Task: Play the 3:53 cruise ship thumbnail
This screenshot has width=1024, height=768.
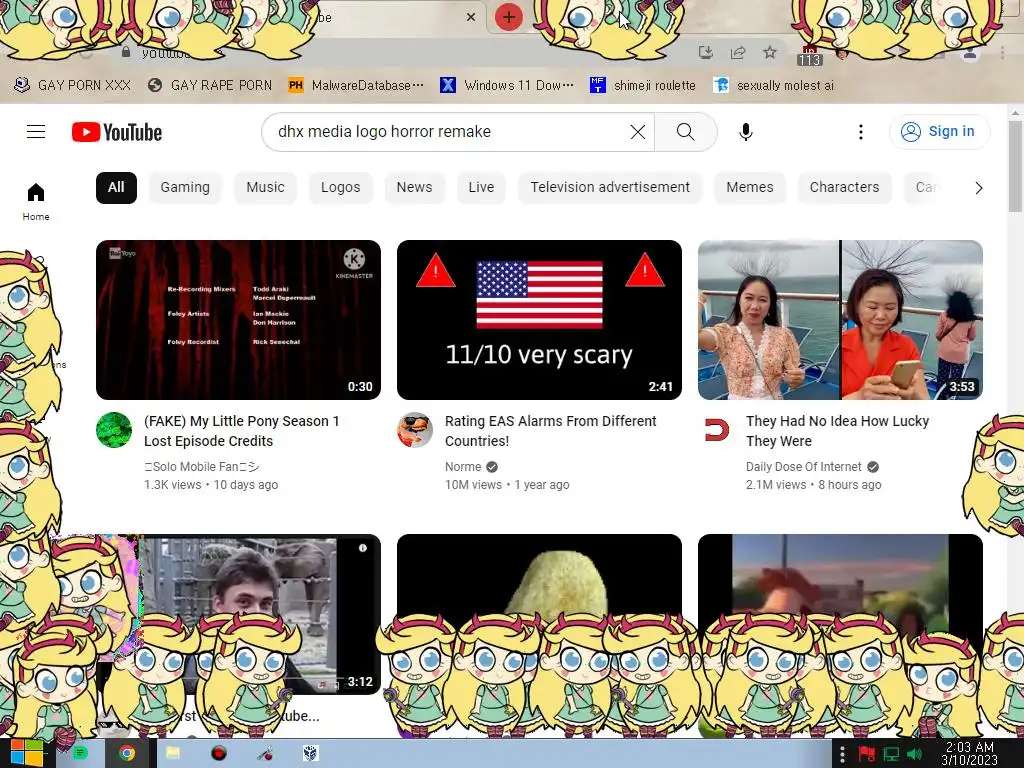Action: 840,320
